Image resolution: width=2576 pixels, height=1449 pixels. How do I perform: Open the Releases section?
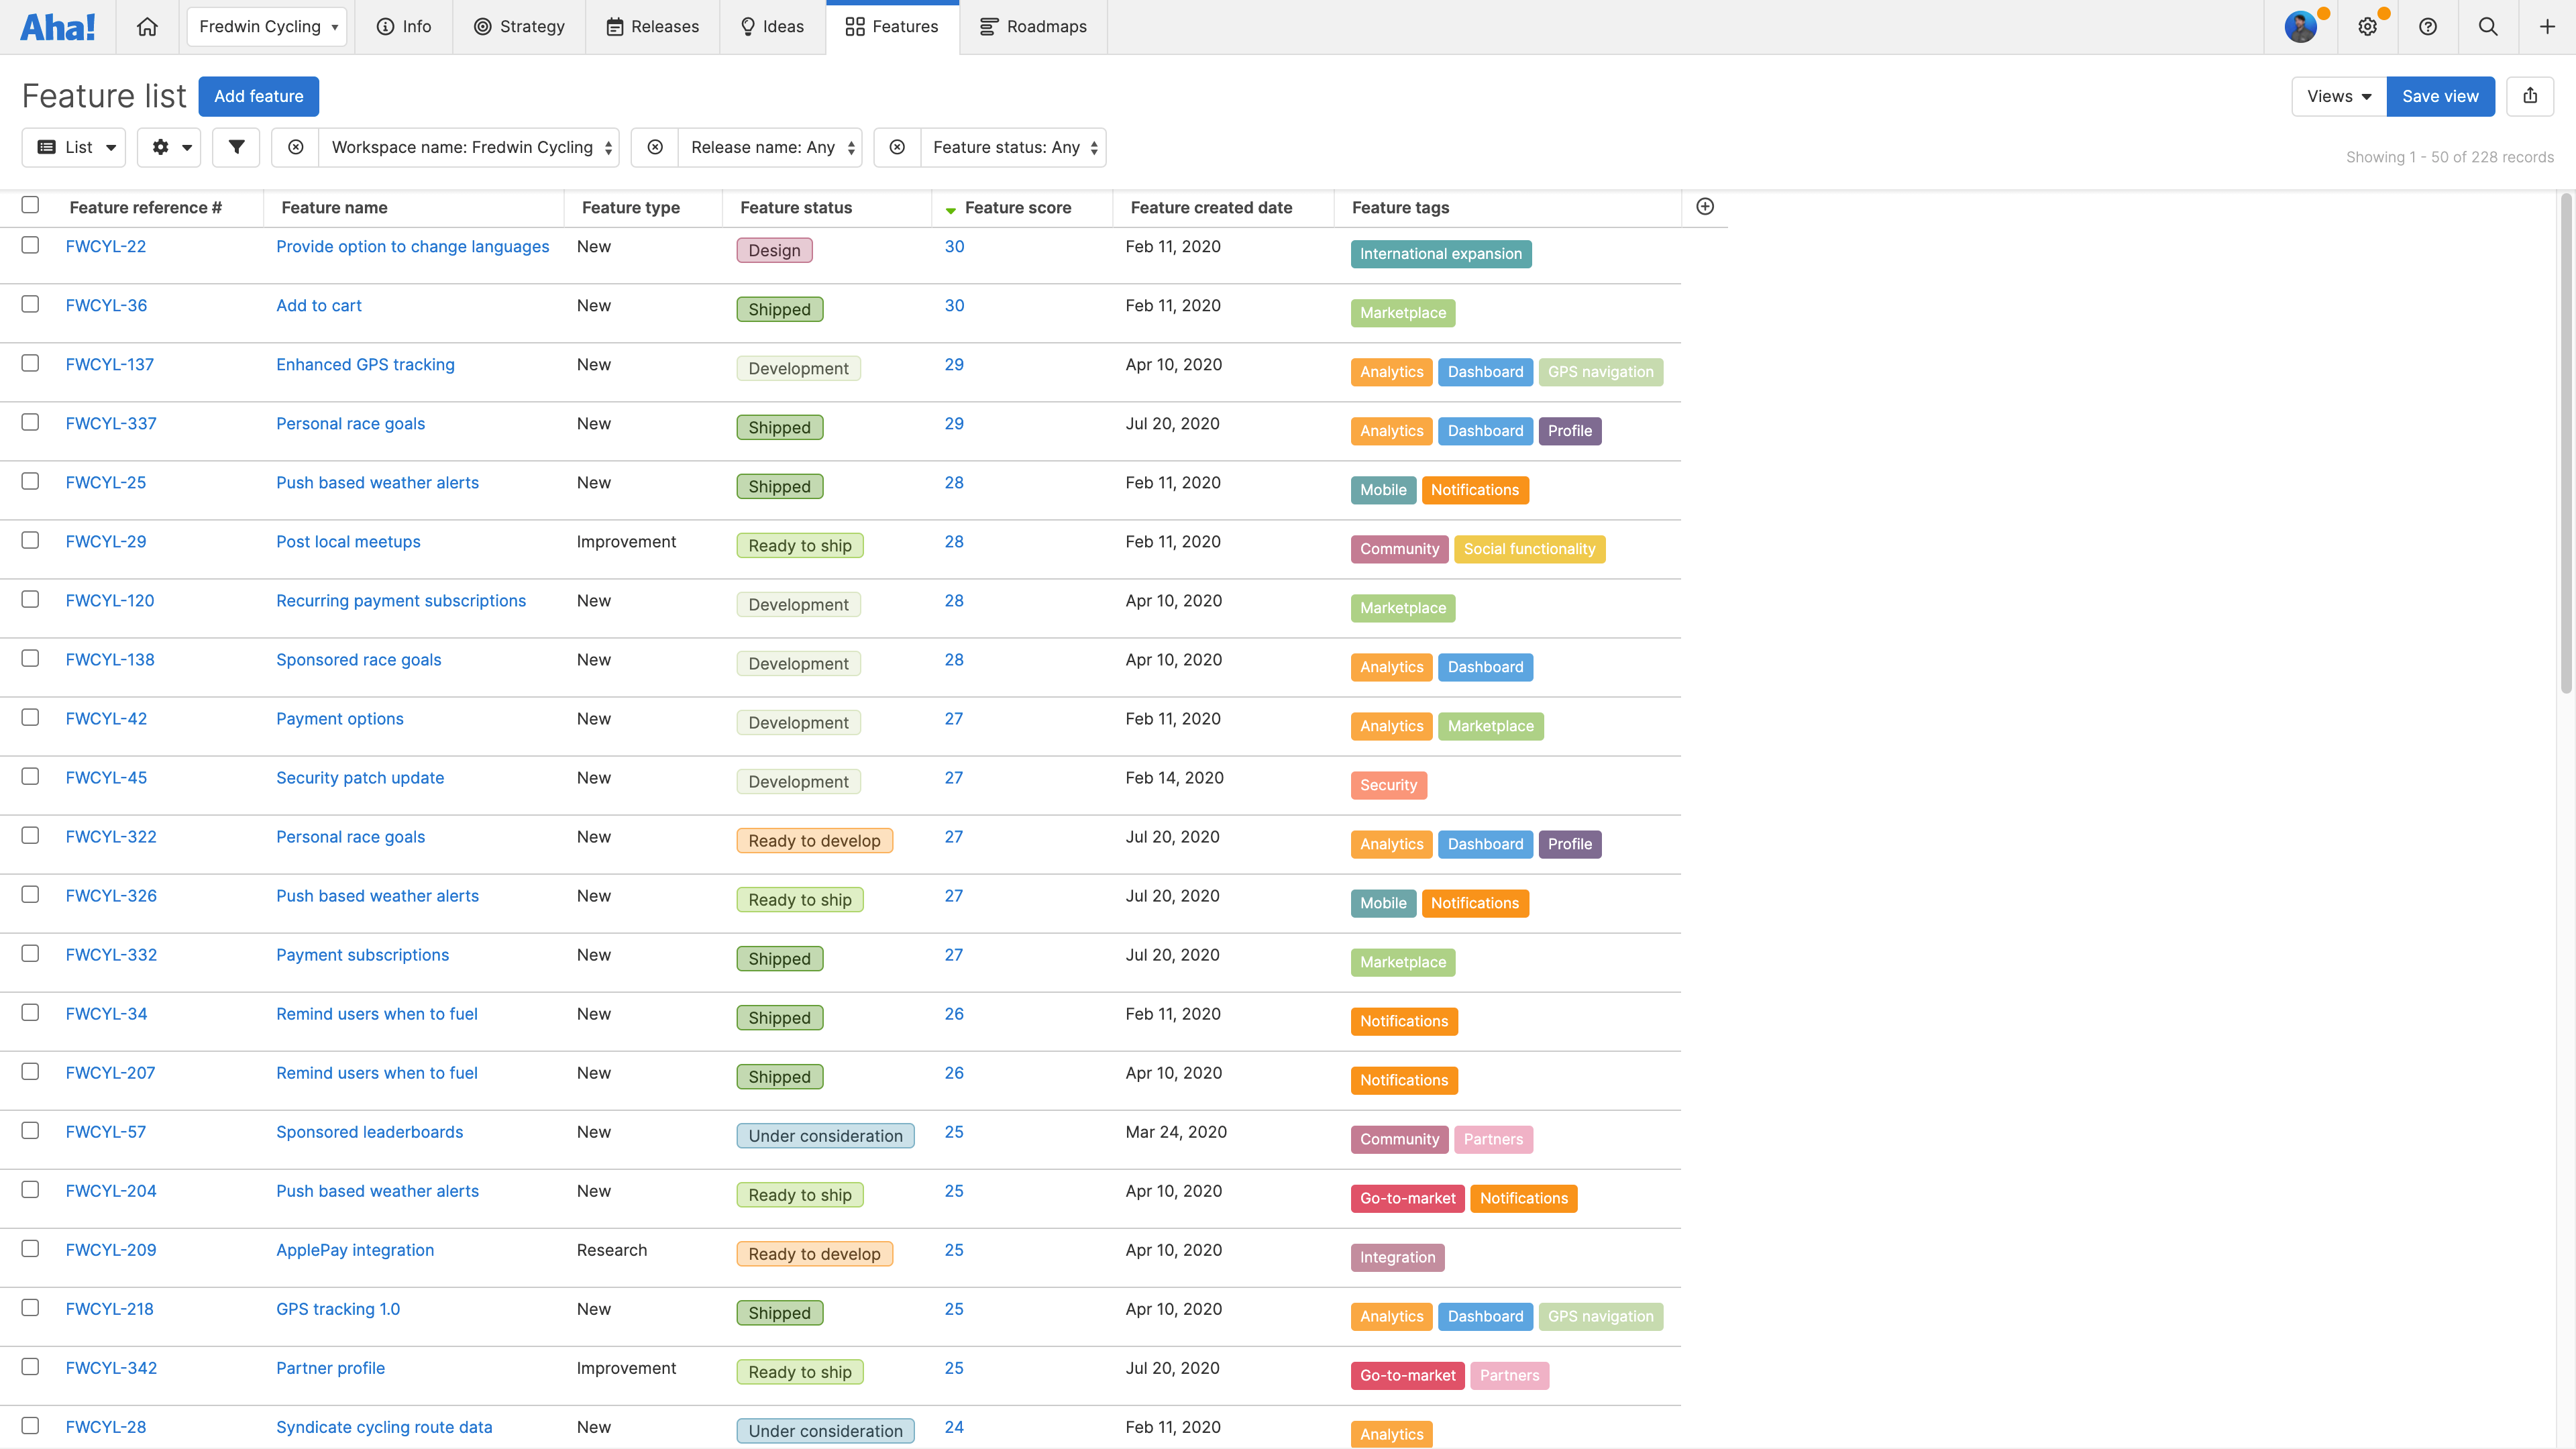(652, 26)
